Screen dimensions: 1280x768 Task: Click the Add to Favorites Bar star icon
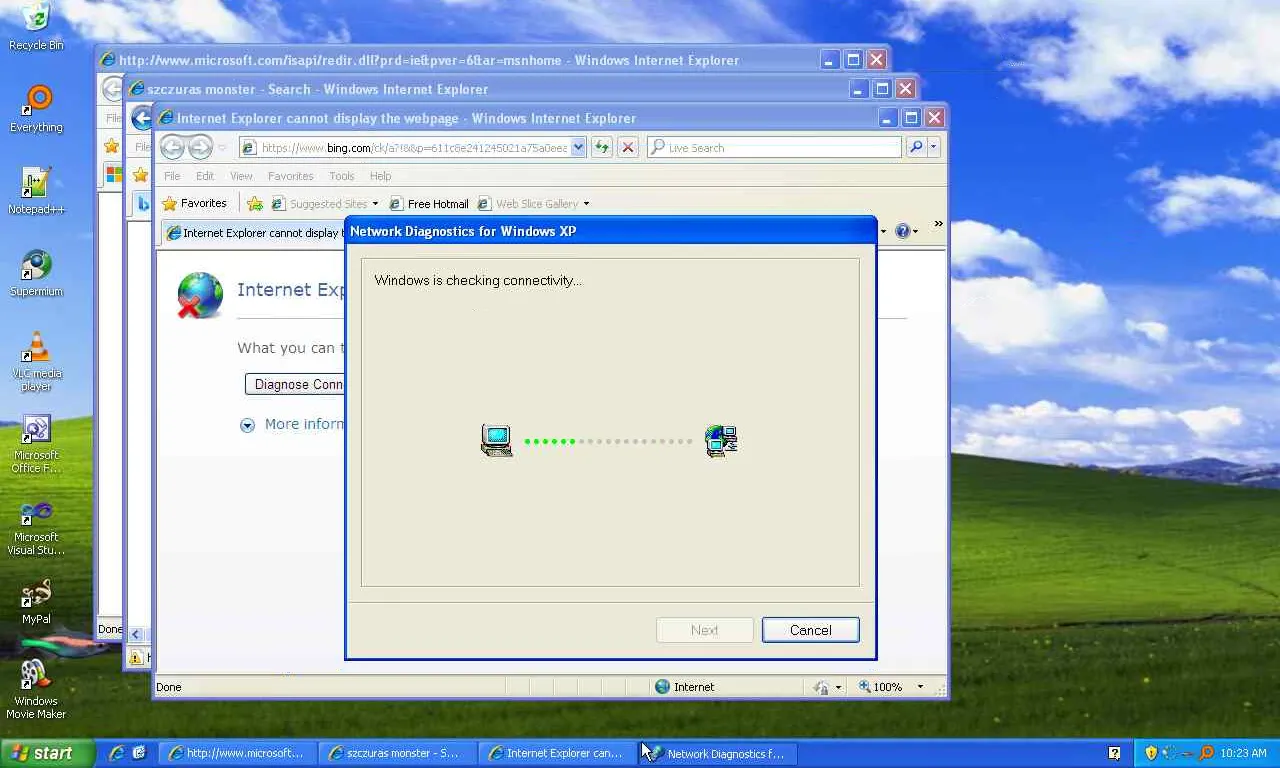click(x=255, y=204)
